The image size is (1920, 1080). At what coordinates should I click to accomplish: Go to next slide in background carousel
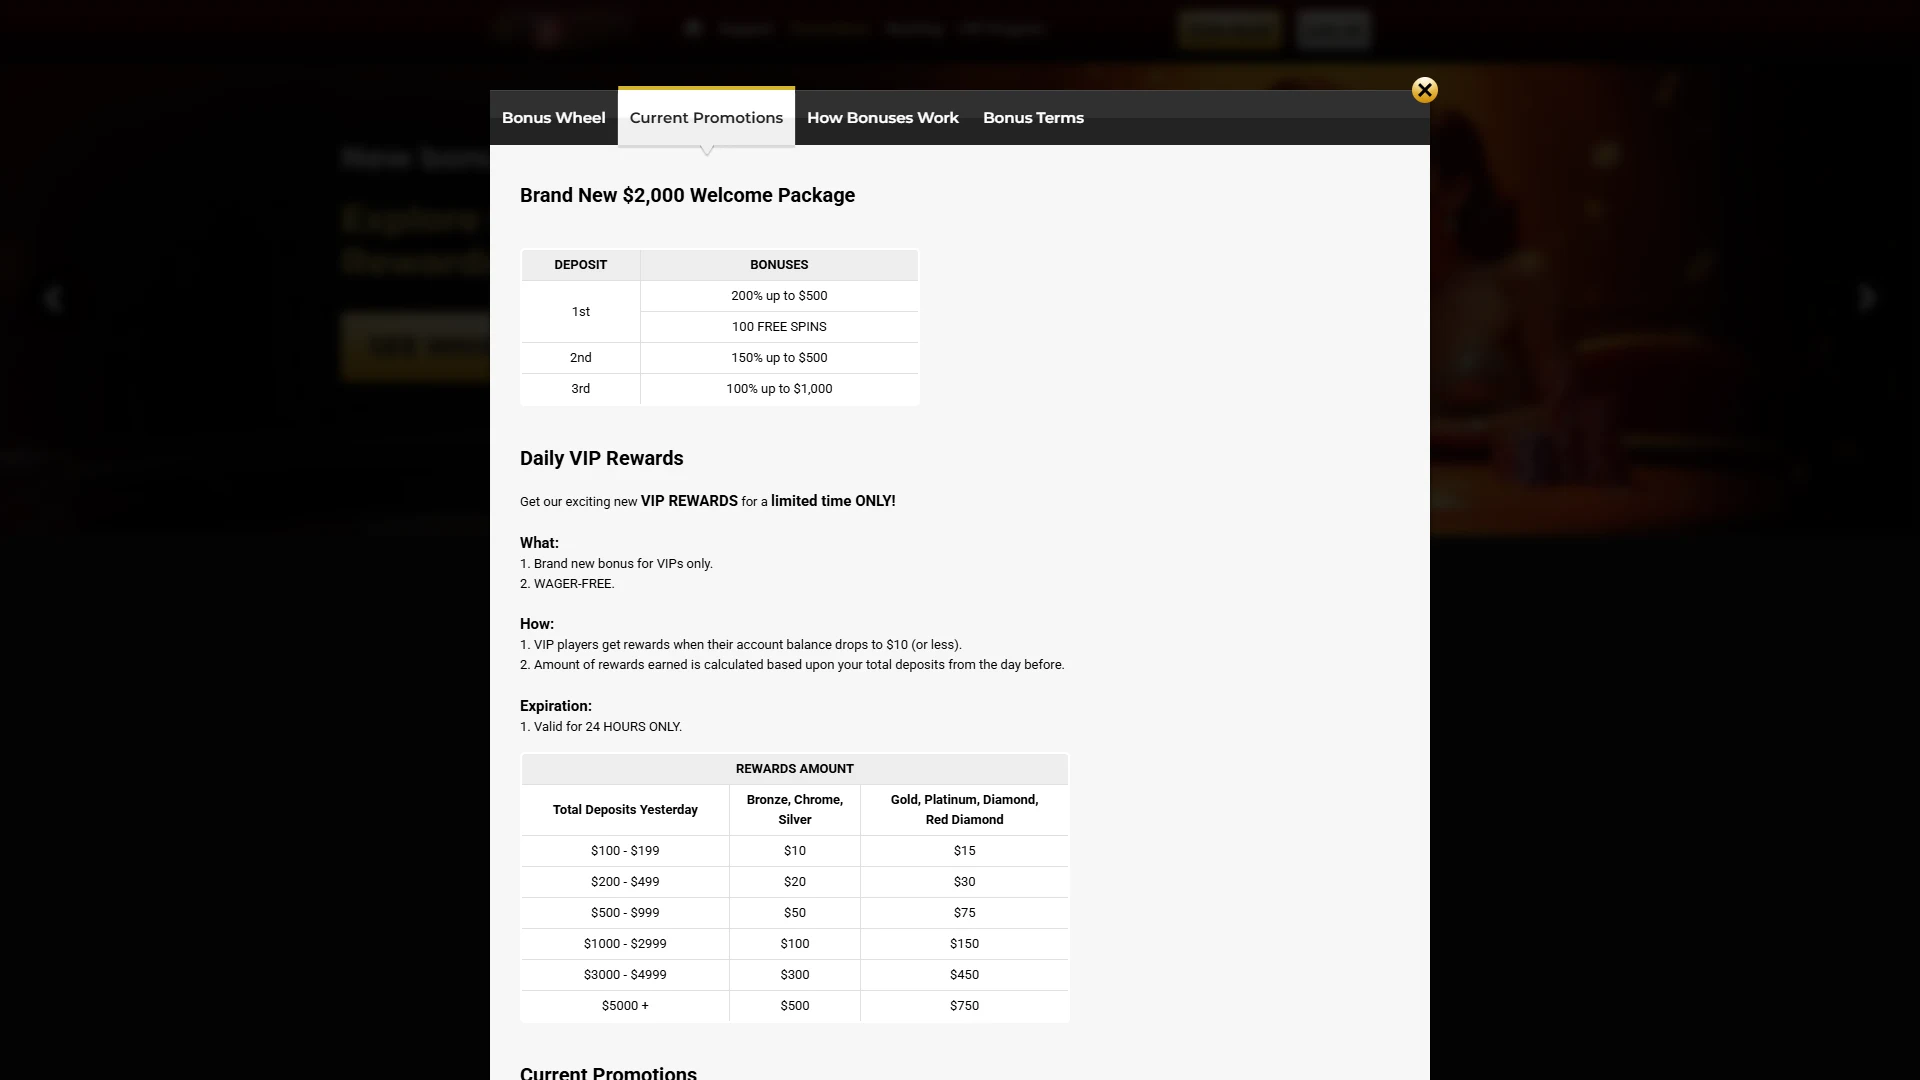1866,298
